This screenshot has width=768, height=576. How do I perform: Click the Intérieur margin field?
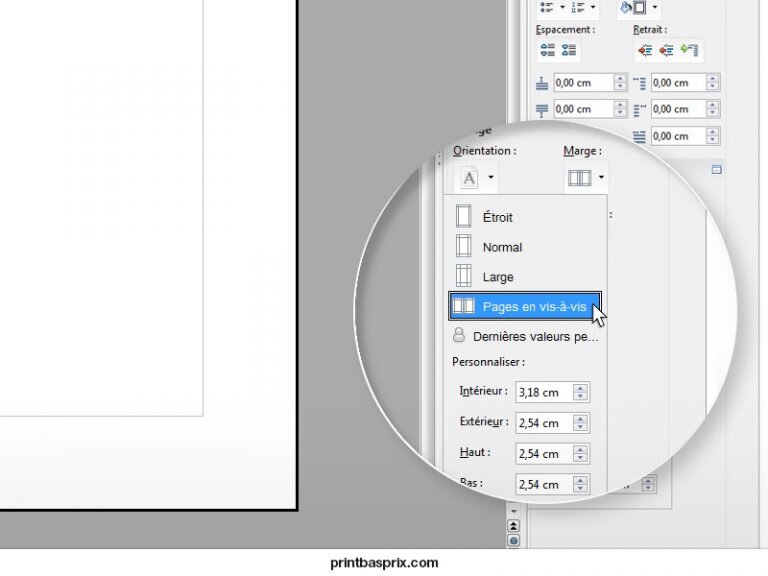click(x=544, y=392)
